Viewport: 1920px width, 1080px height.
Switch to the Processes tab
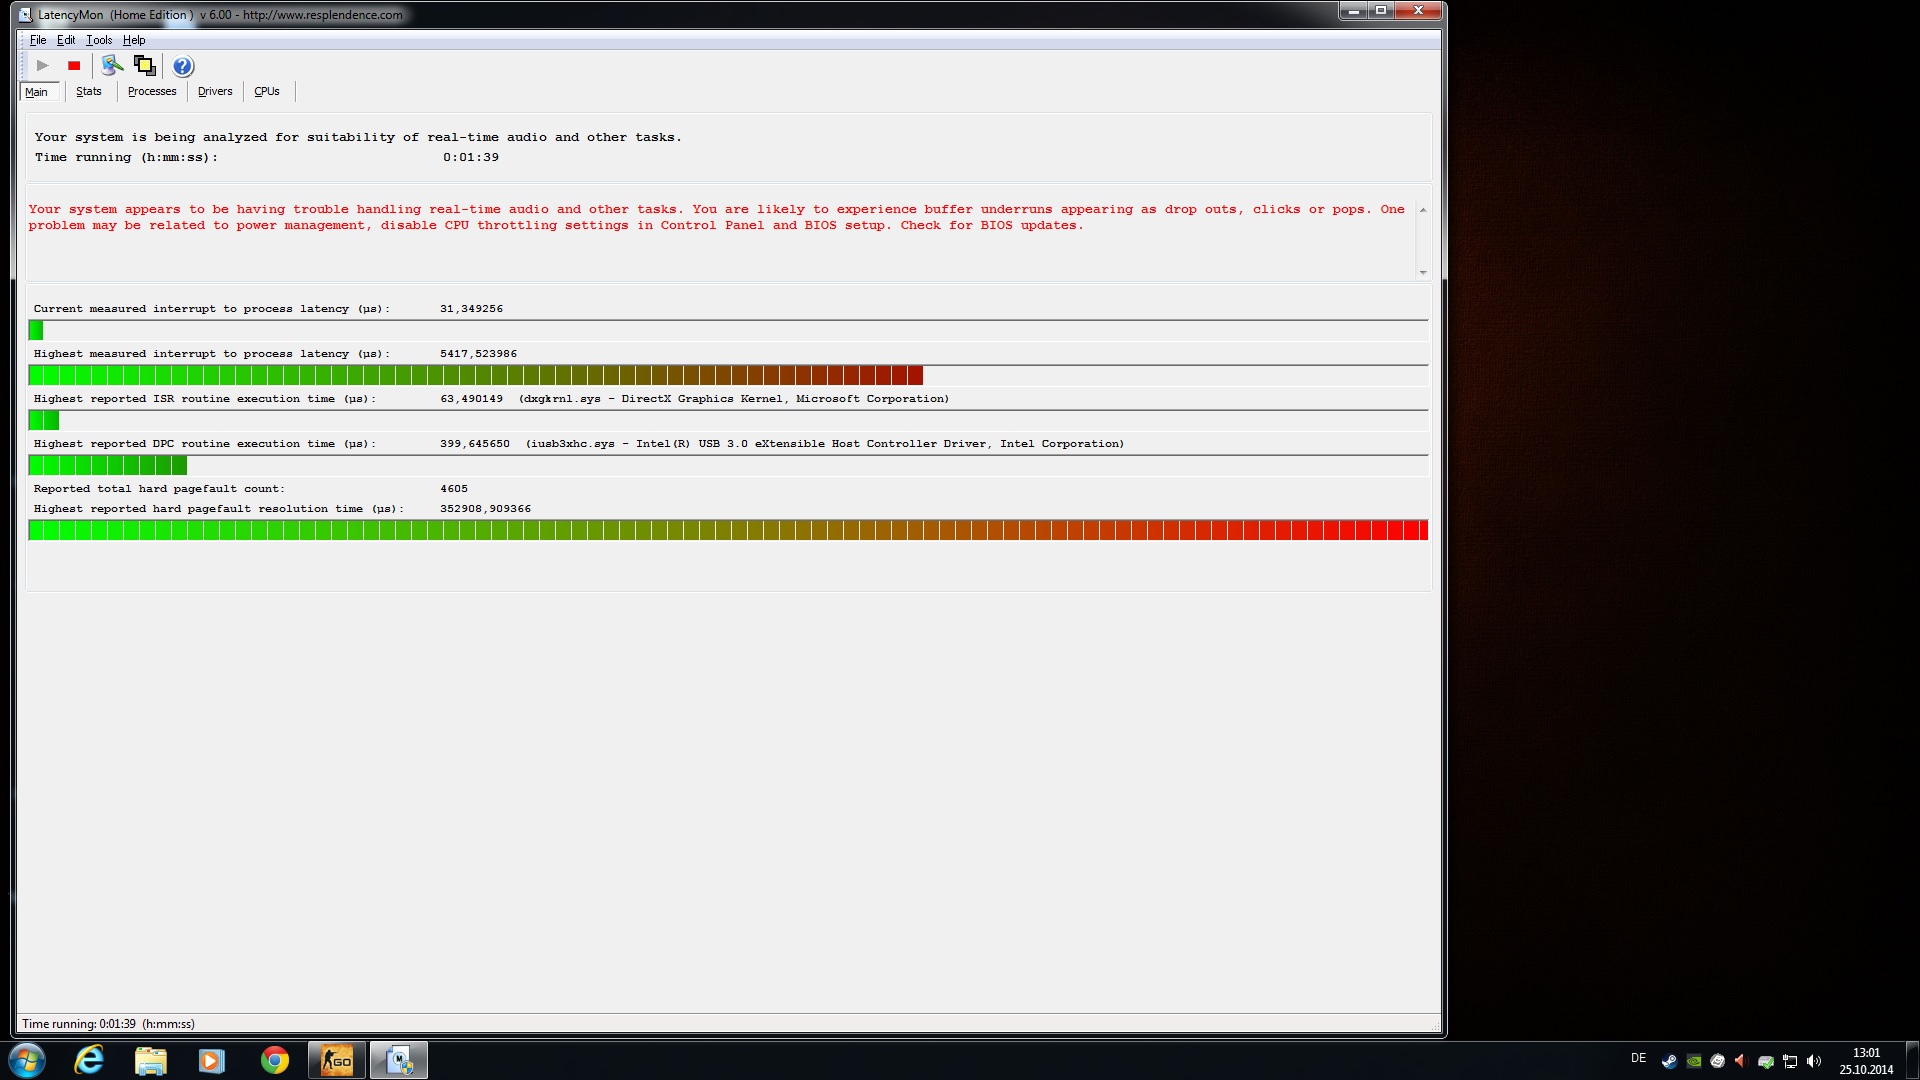coord(152,91)
